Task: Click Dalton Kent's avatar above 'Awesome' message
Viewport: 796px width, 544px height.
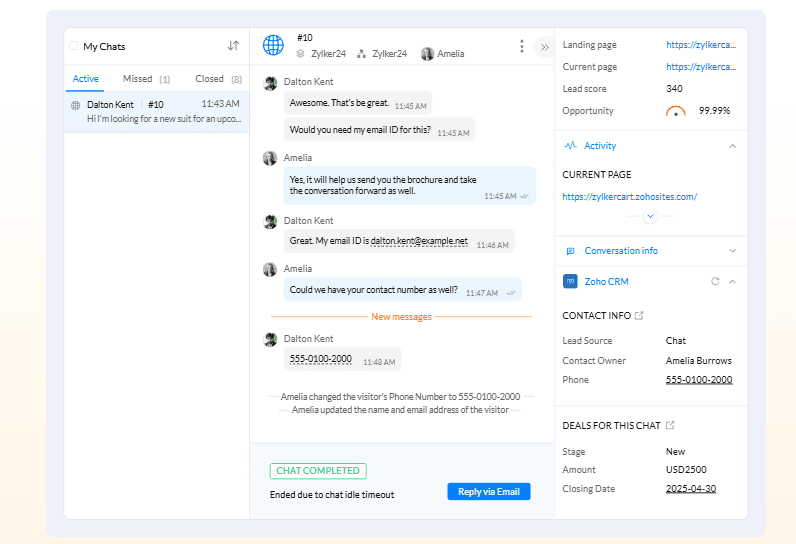Action: pos(270,83)
